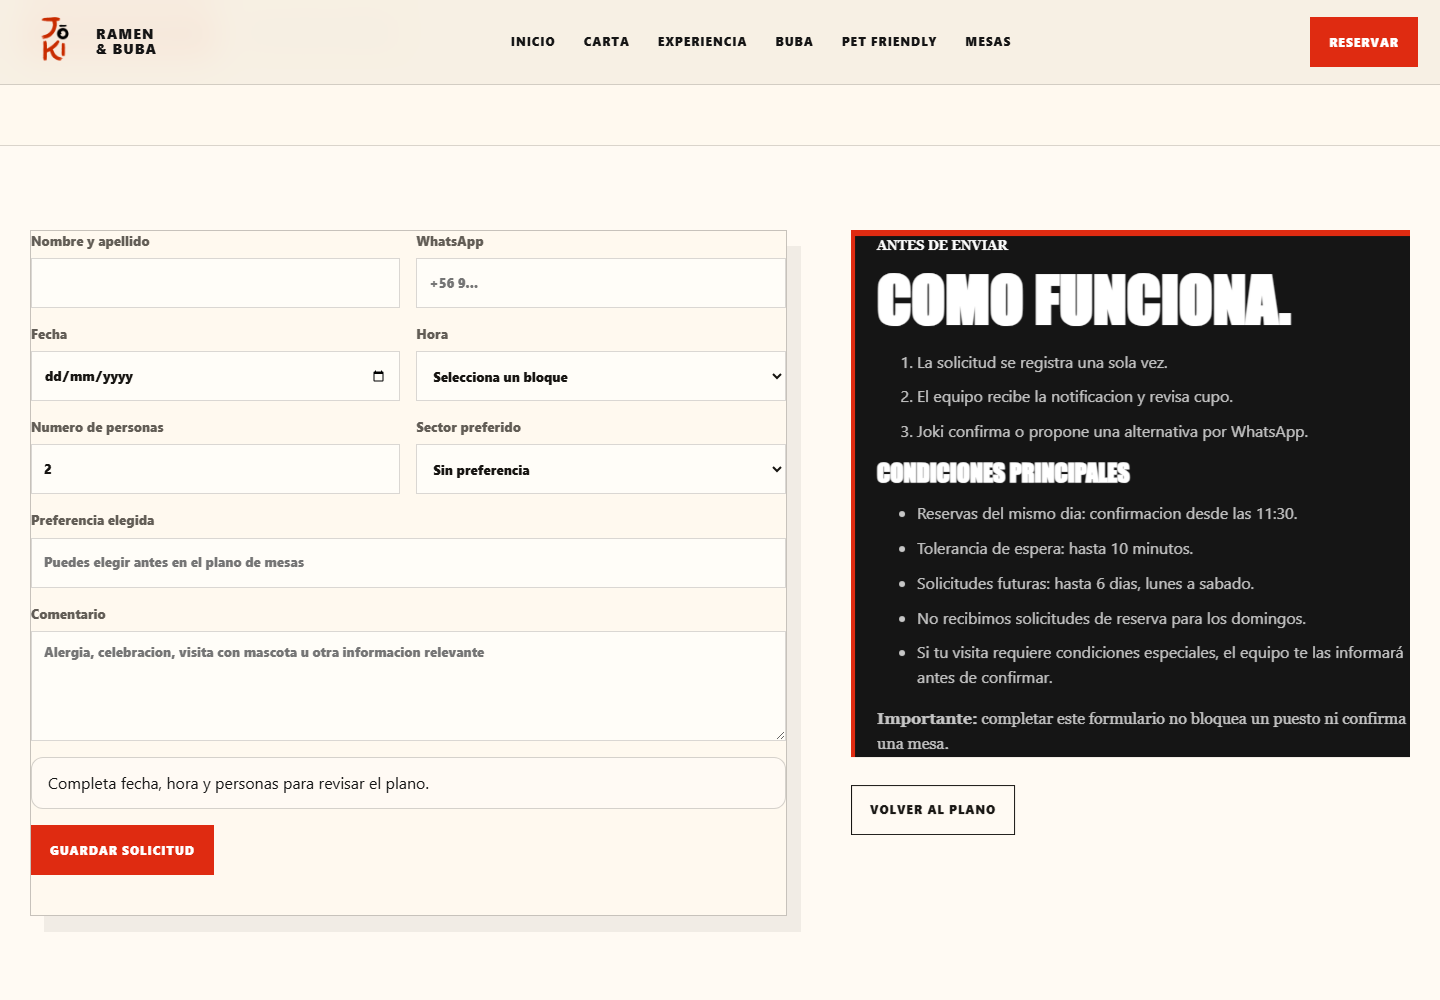
Task: Click the Fecha date input
Action: [x=215, y=376]
